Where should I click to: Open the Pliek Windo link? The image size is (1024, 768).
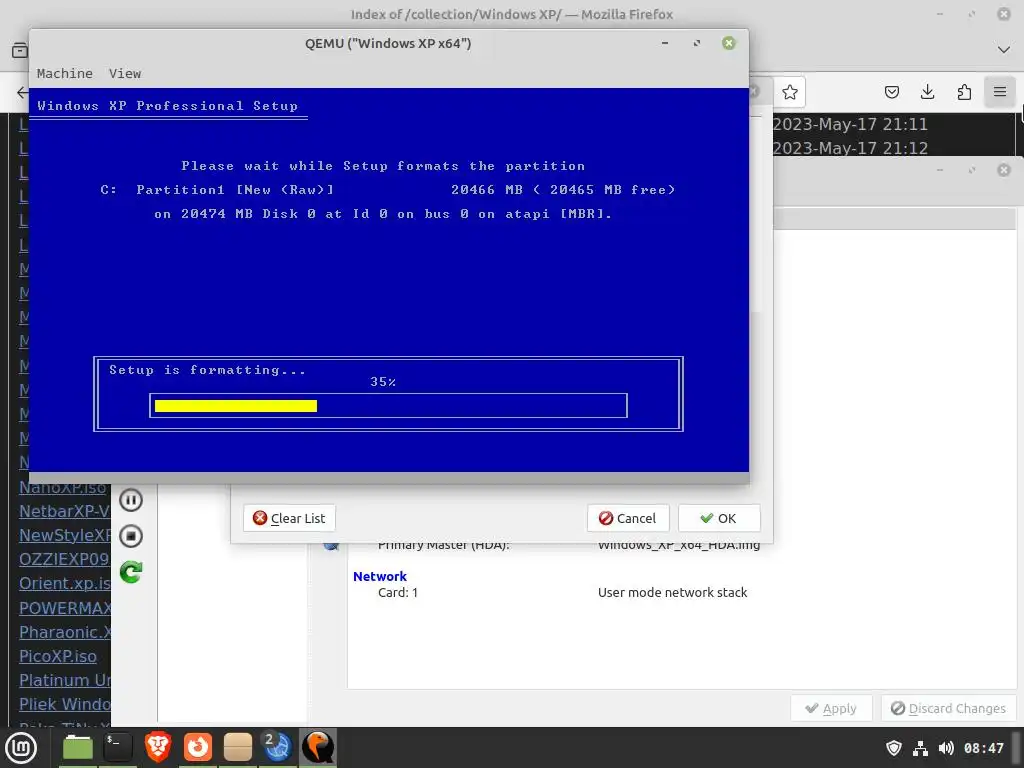[x=64, y=705]
